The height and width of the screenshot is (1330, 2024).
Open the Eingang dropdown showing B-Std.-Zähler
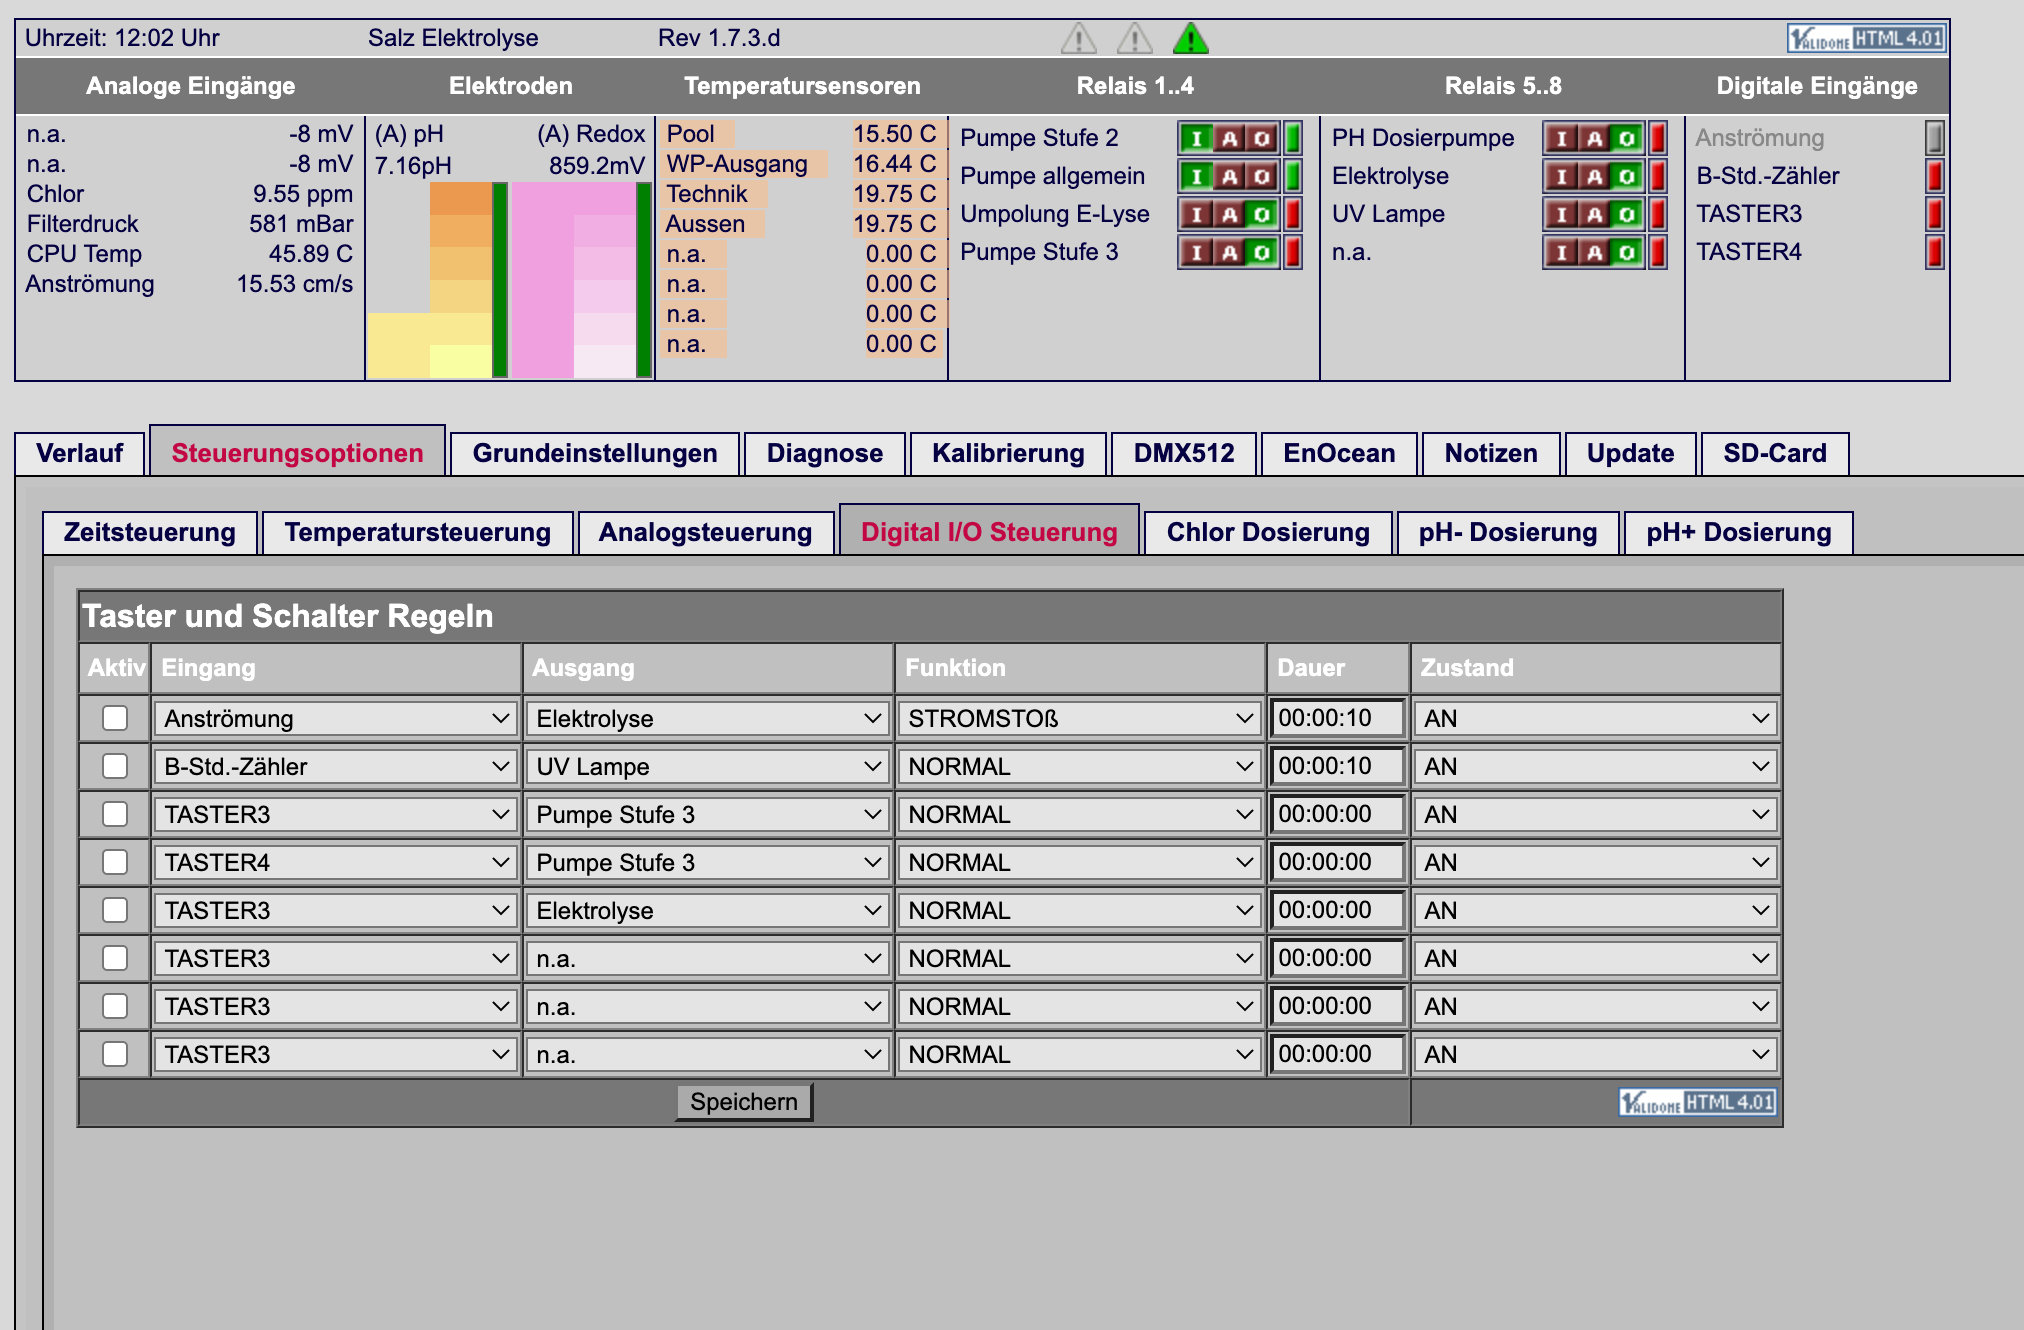pos(335,767)
